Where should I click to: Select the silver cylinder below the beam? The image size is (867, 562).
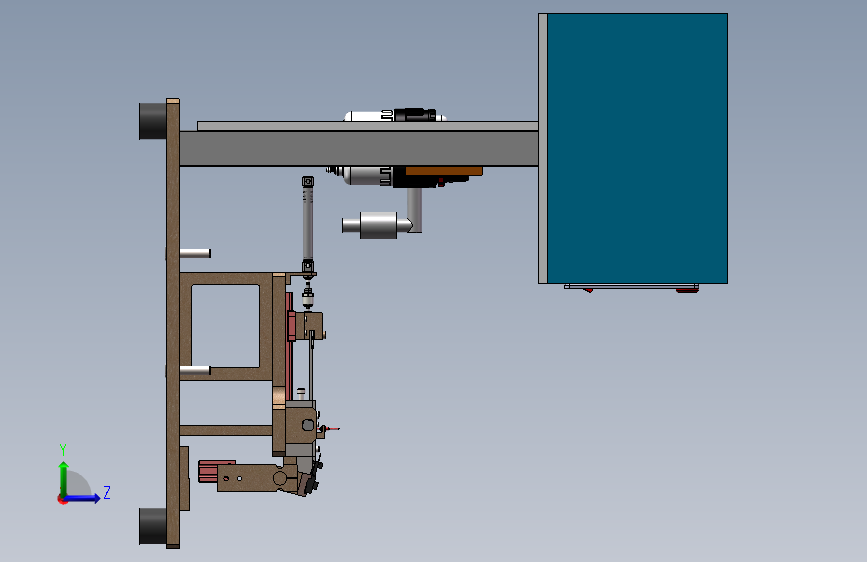377,225
